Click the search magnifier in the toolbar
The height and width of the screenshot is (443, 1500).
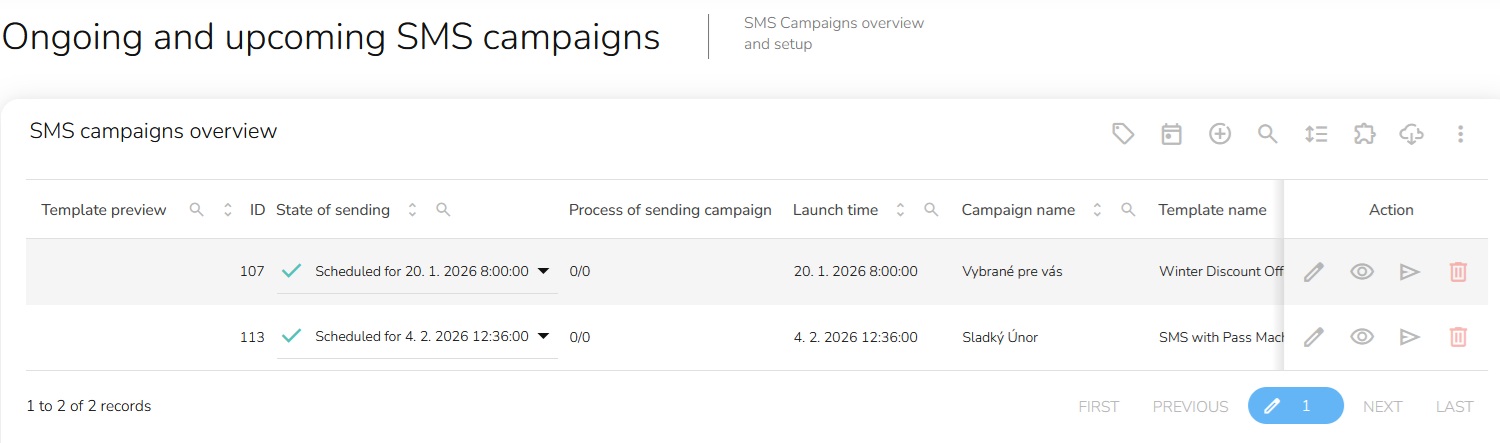1267,134
